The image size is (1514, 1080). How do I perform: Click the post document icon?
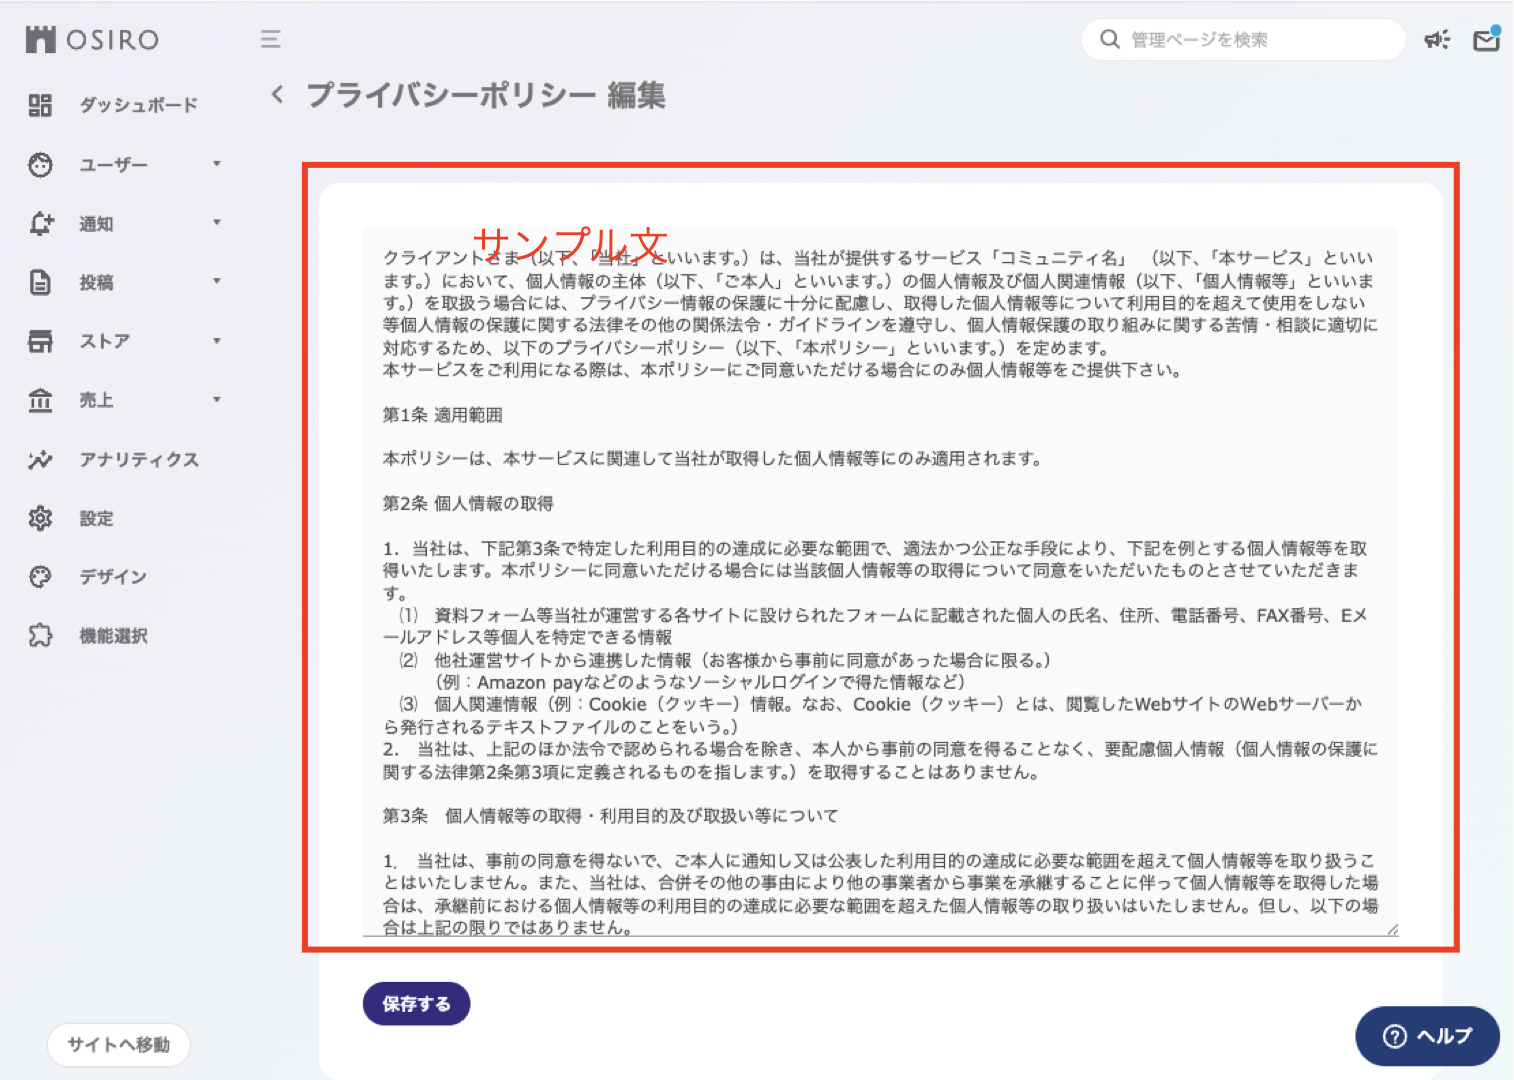click(x=40, y=283)
